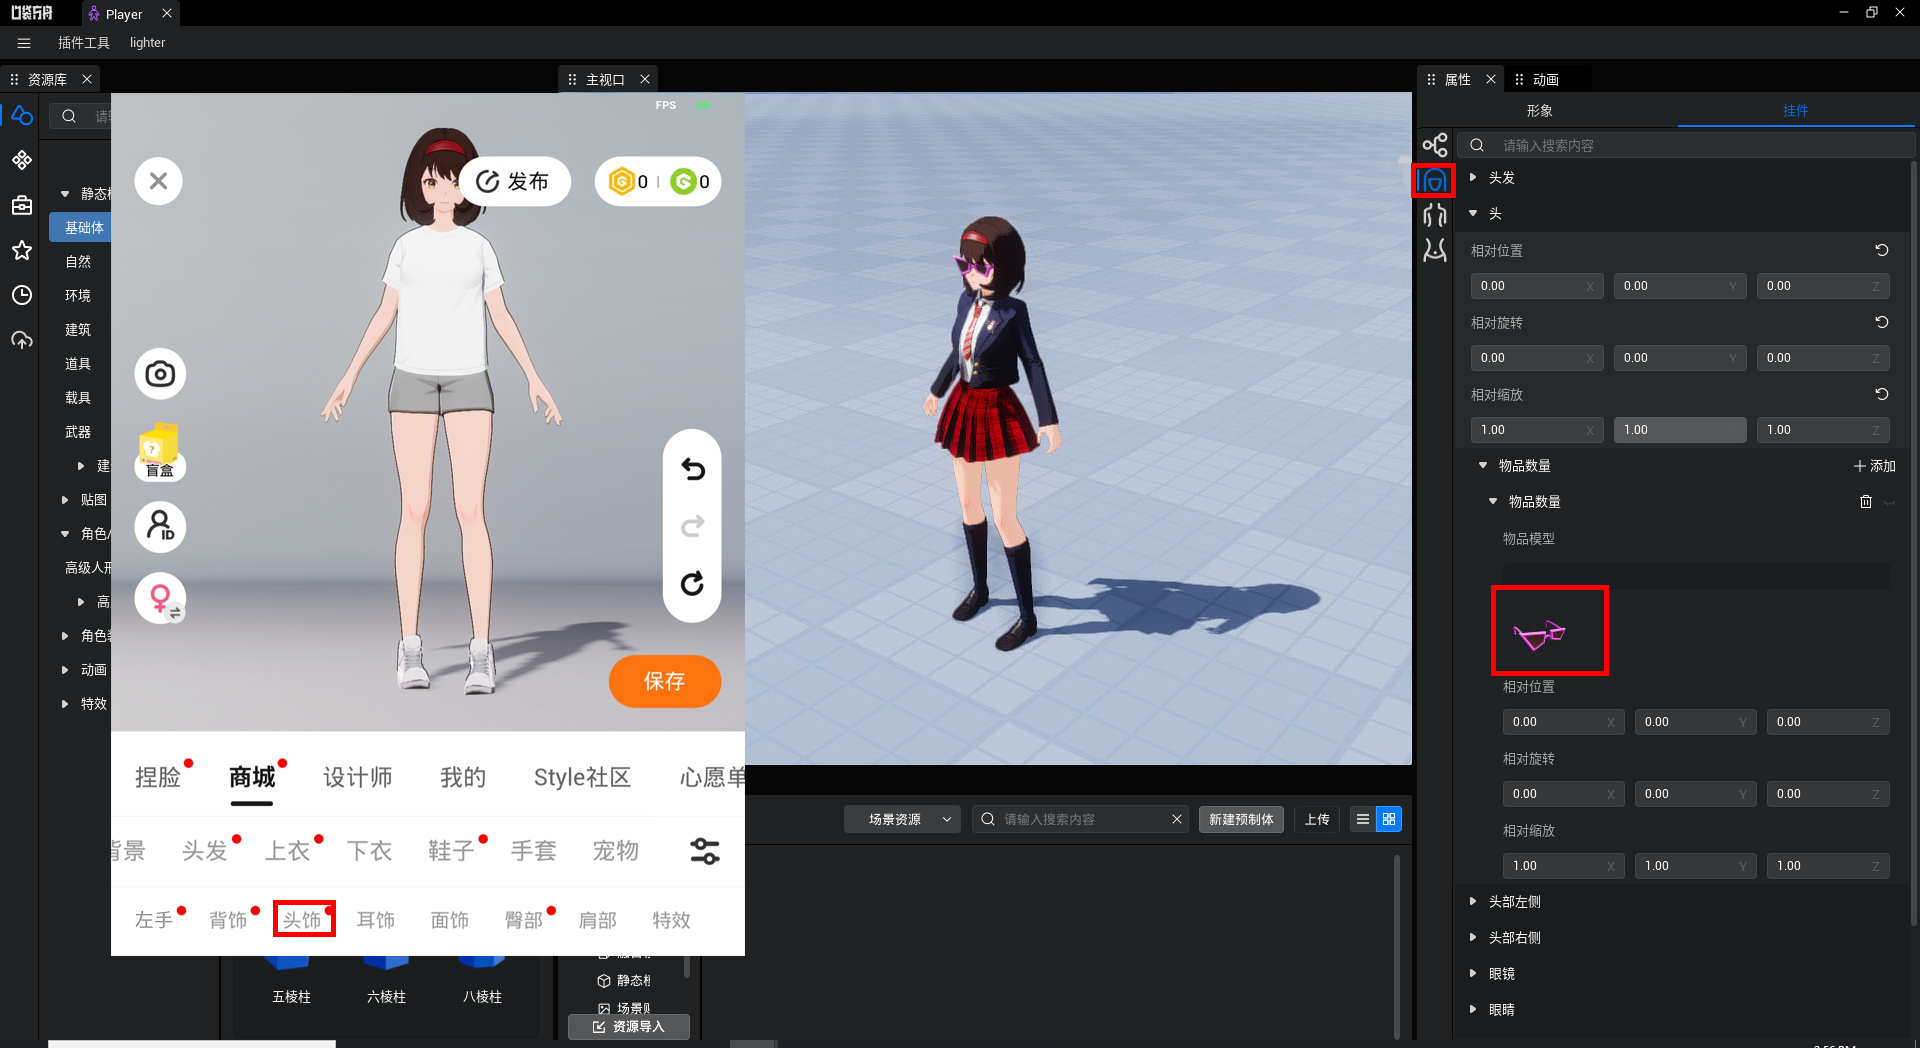Open the blind box (盲盒) icon
This screenshot has width=1920, height=1048.
click(x=160, y=452)
